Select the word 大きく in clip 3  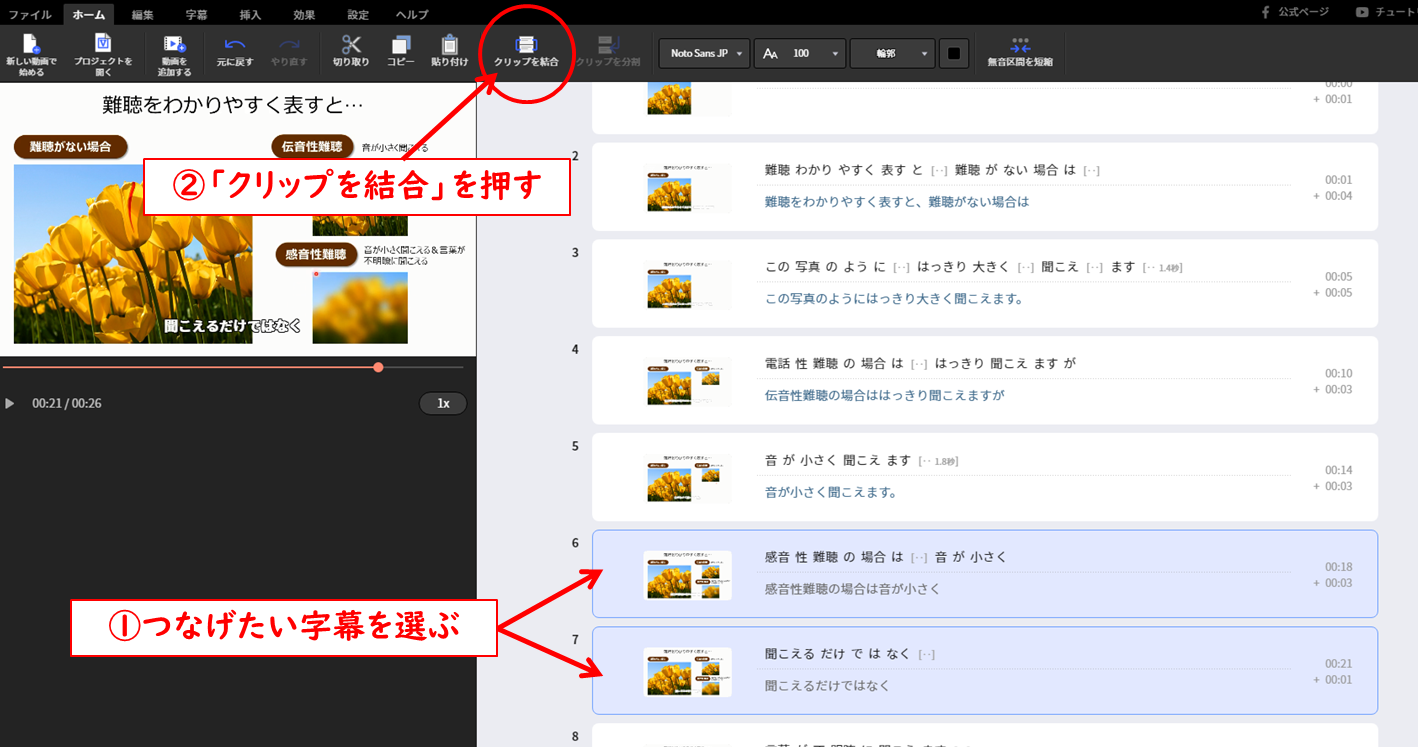click(x=992, y=267)
